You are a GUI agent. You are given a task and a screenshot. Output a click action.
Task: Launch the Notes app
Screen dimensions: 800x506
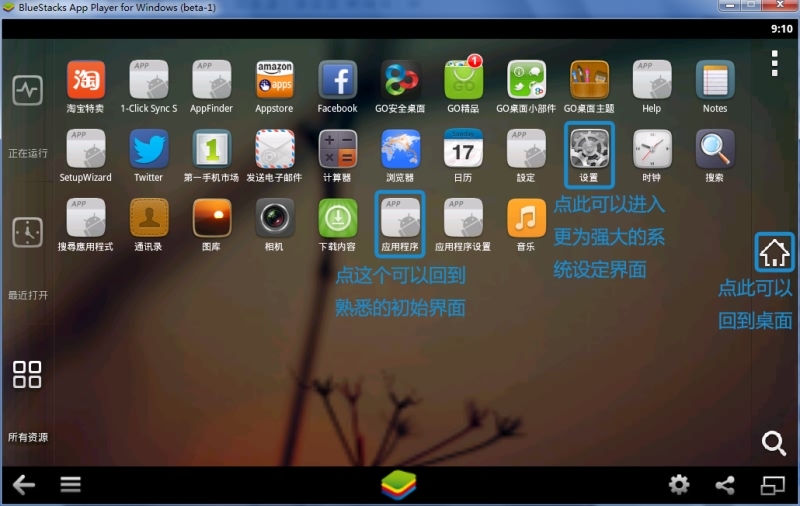(x=715, y=80)
